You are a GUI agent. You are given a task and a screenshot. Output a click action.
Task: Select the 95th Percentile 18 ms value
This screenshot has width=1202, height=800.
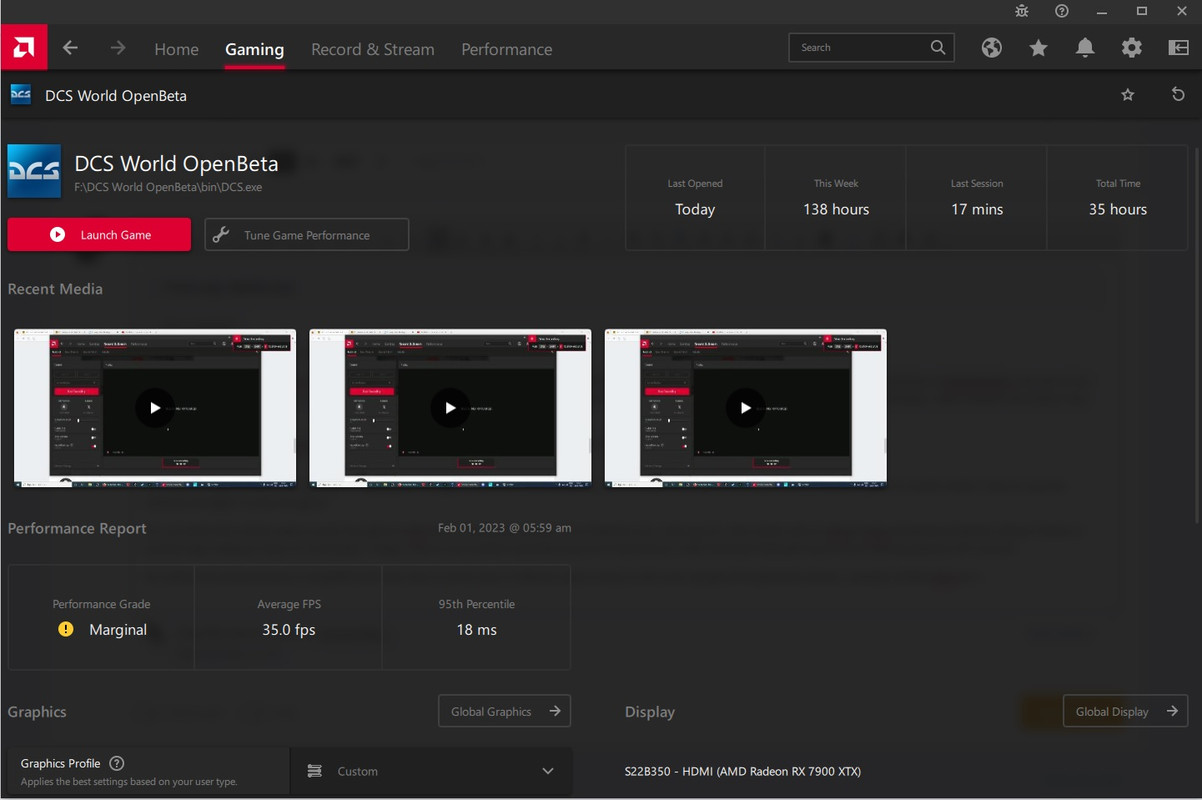point(477,630)
